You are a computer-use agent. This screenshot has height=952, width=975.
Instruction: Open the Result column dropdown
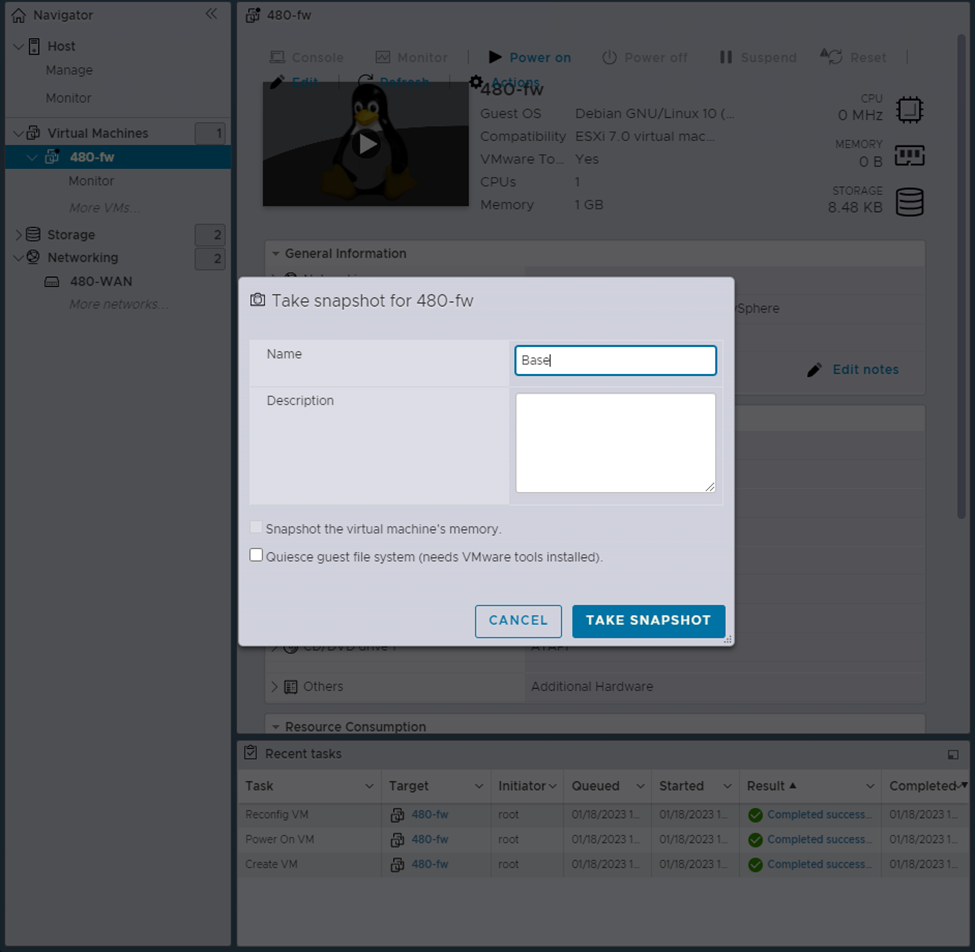point(870,787)
